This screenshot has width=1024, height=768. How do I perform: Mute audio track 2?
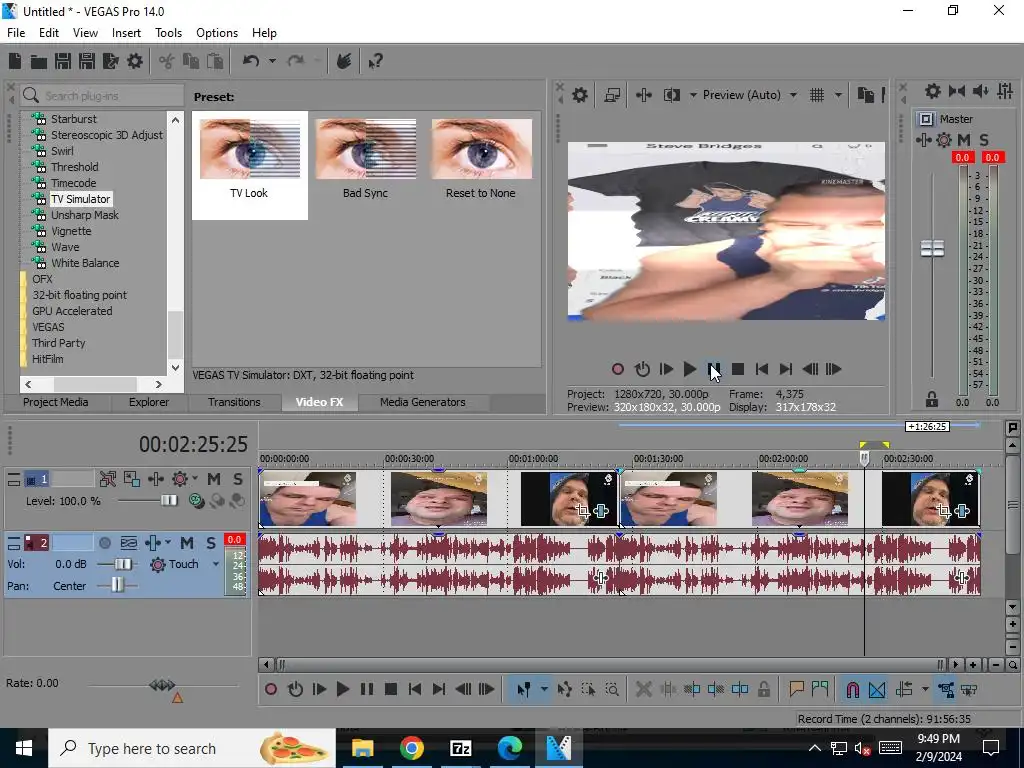click(x=187, y=543)
